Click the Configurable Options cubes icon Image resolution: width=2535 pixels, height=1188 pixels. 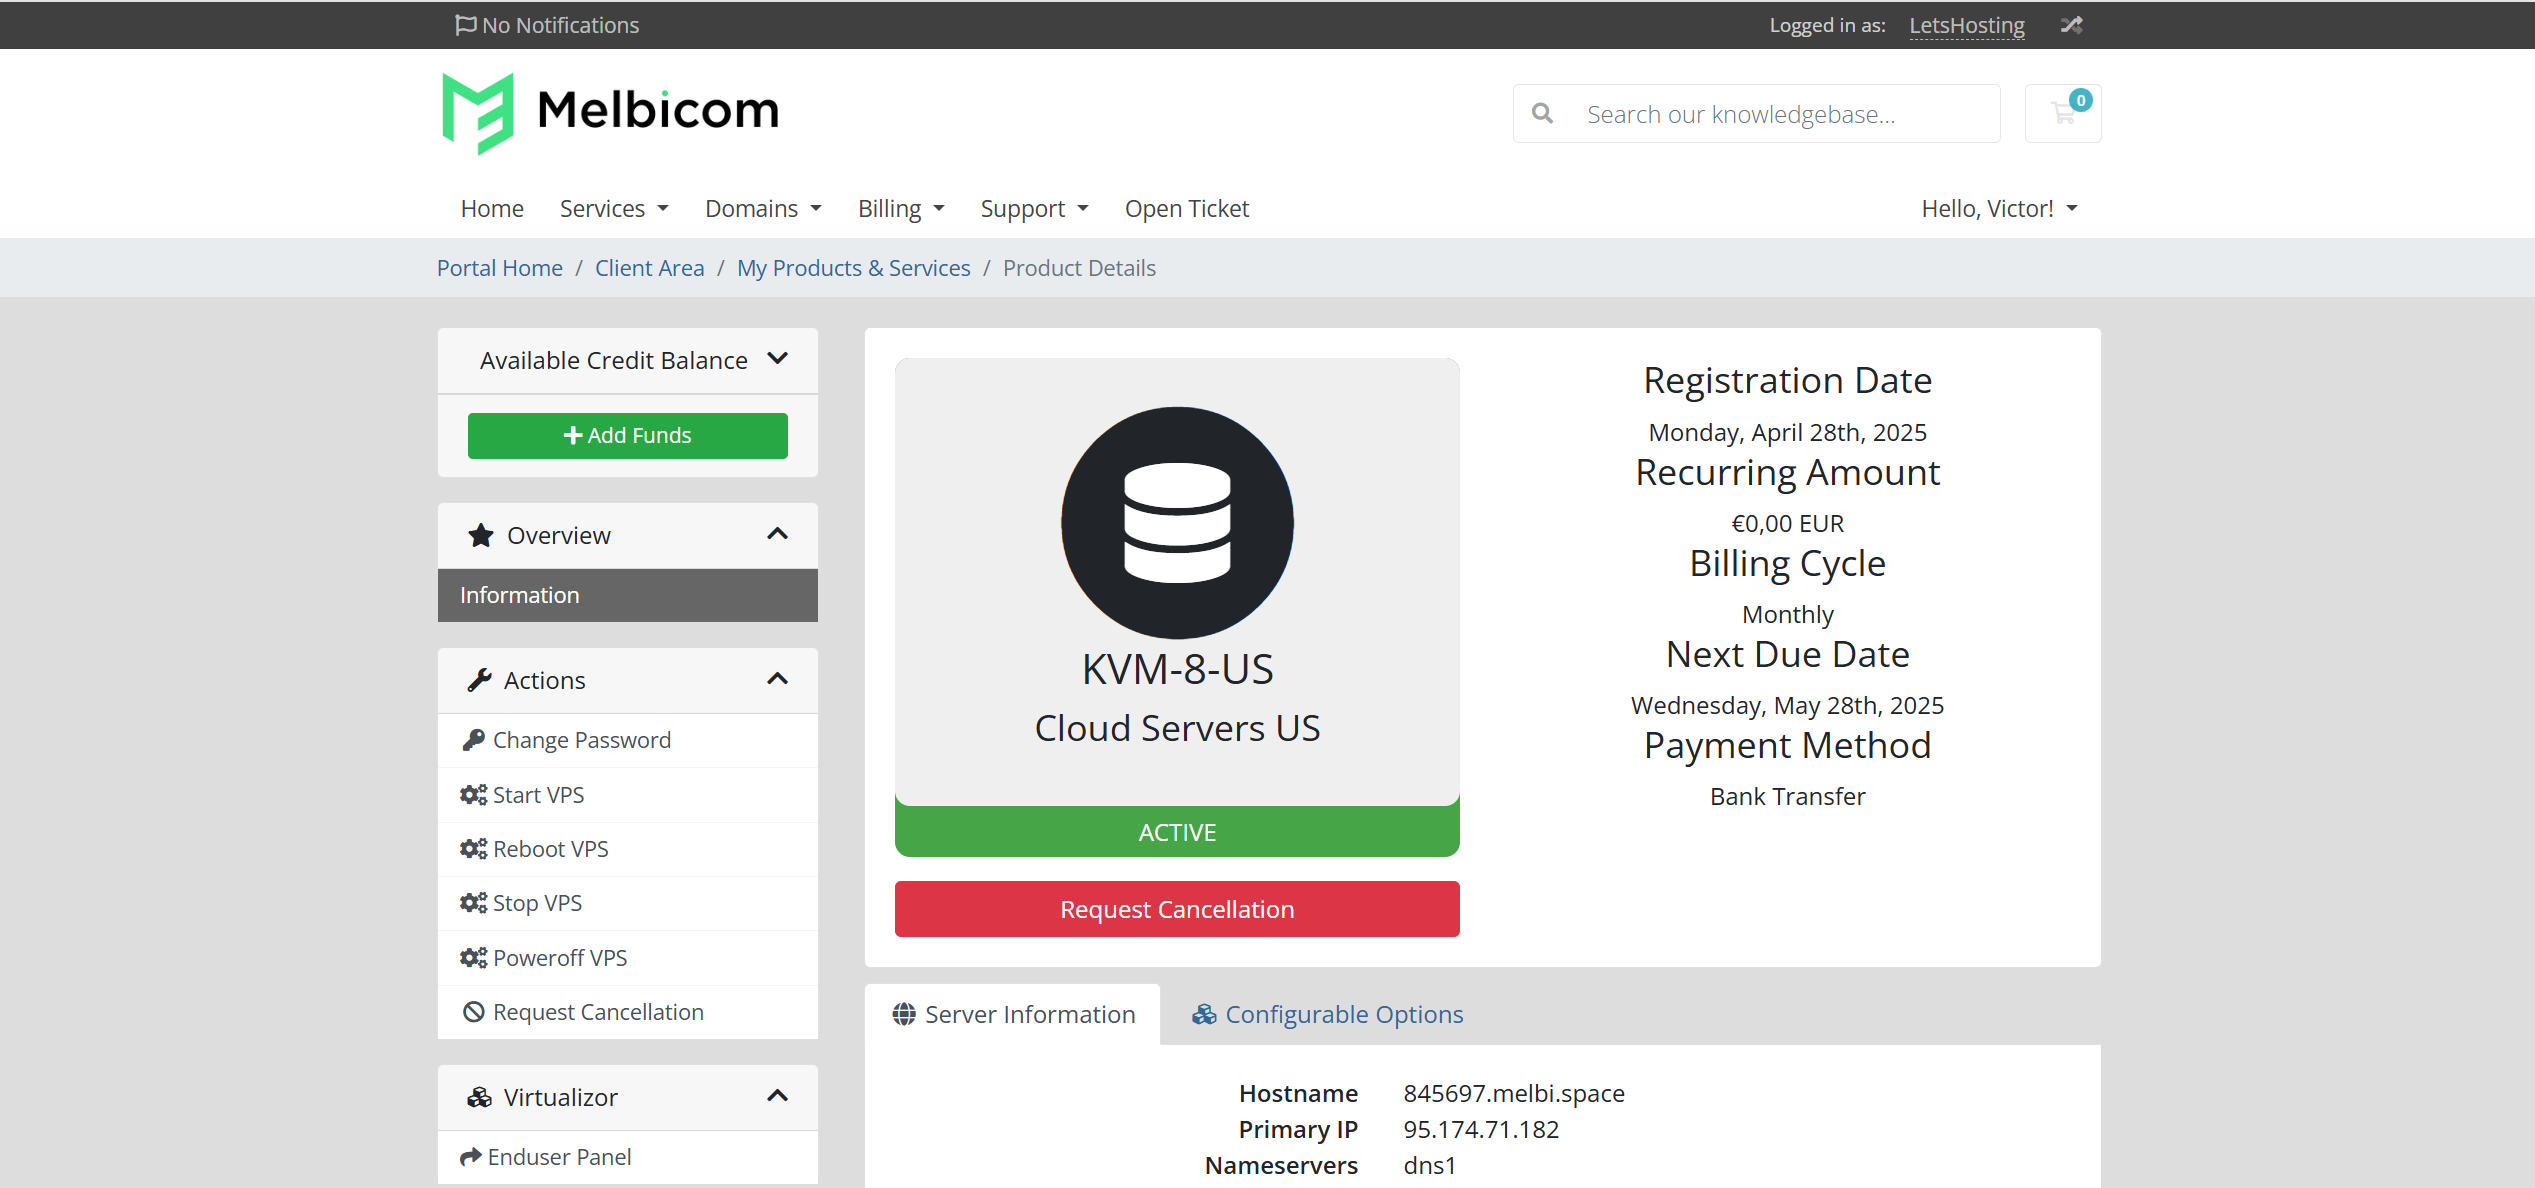click(1204, 1014)
